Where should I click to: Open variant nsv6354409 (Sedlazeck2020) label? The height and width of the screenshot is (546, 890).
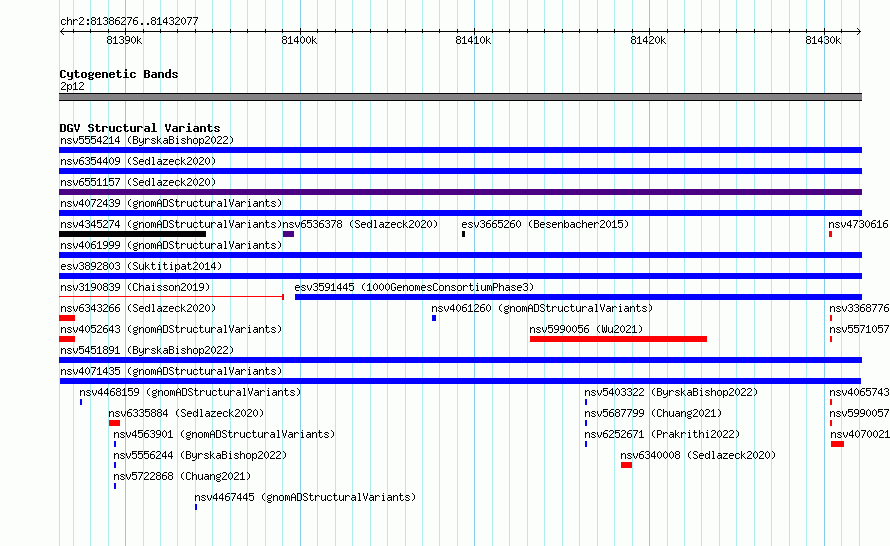(x=138, y=161)
